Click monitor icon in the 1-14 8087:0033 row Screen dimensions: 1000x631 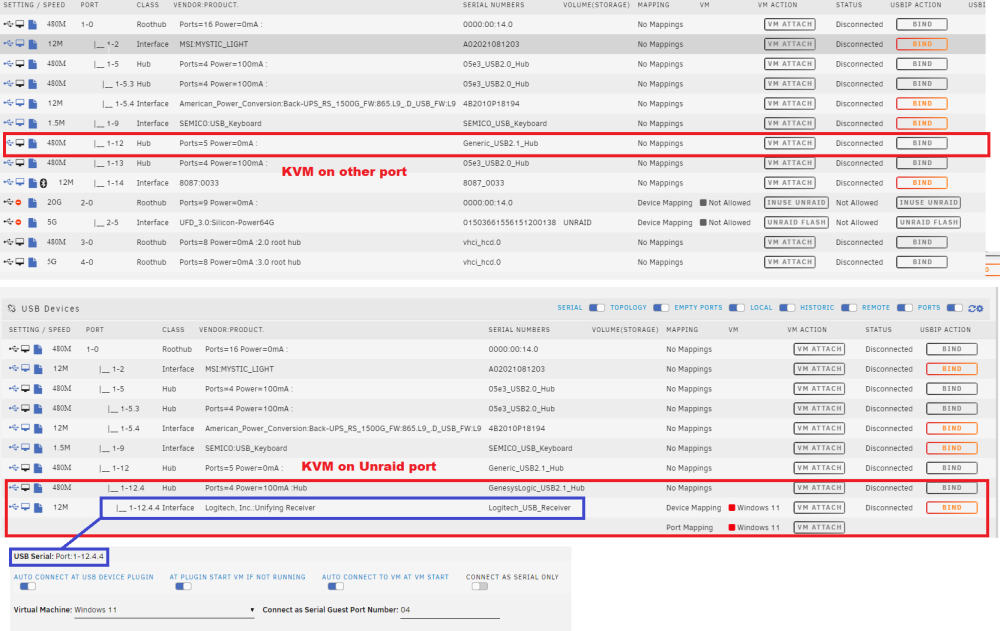point(20,182)
